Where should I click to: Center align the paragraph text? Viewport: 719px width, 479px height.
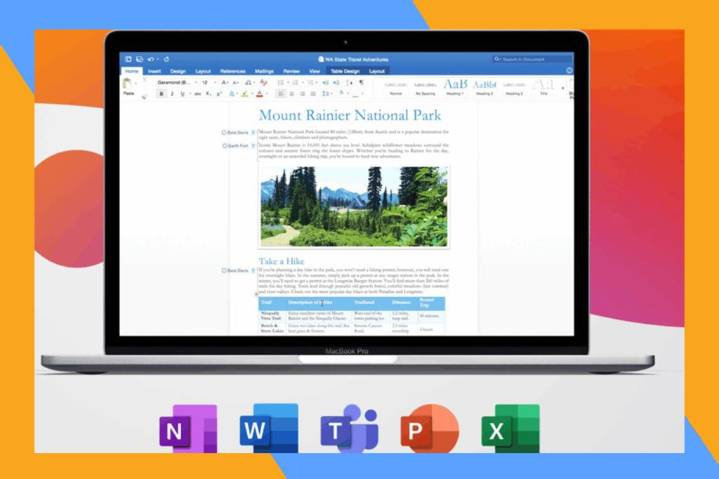[x=292, y=94]
